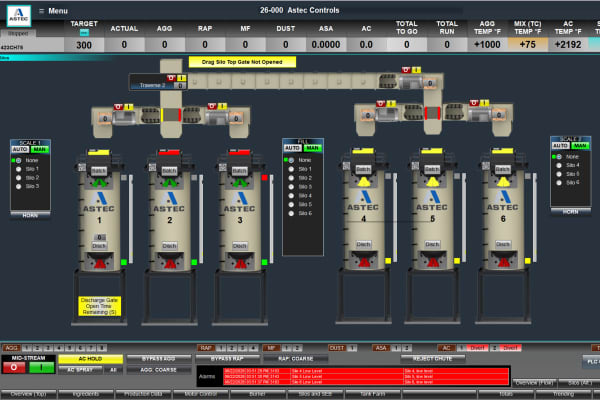Click Silo 1 level bar gauge
Viewport: 600px width, 400px height.
(x=131, y=219)
